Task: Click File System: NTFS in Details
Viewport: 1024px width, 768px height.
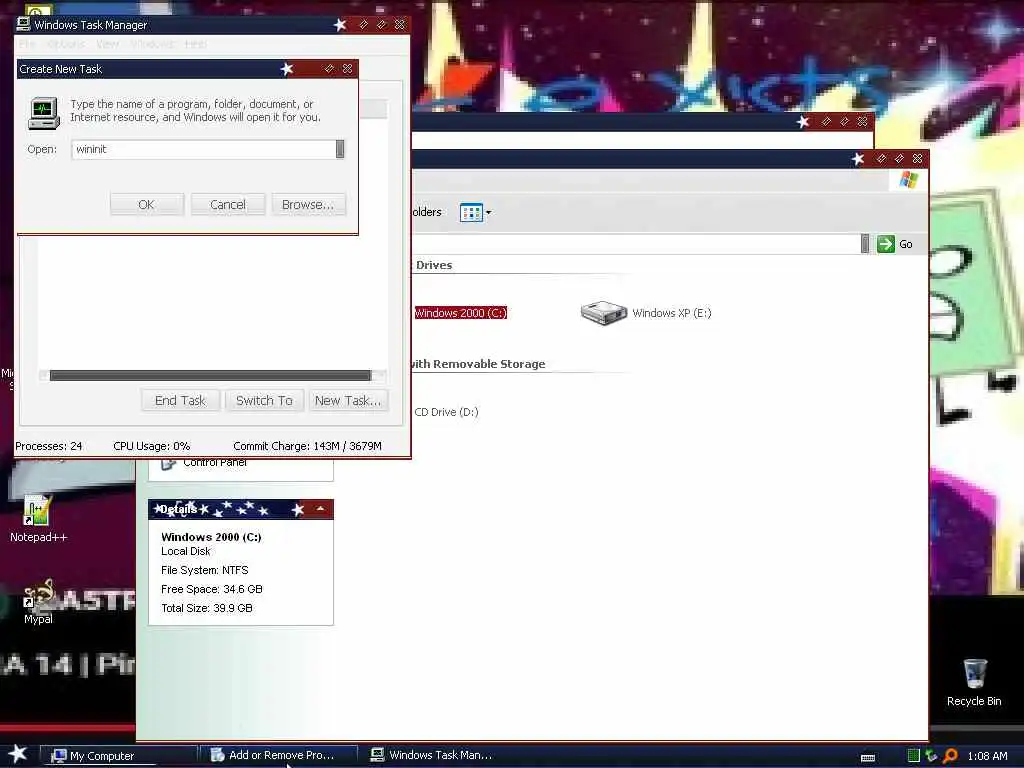Action: 204,570
